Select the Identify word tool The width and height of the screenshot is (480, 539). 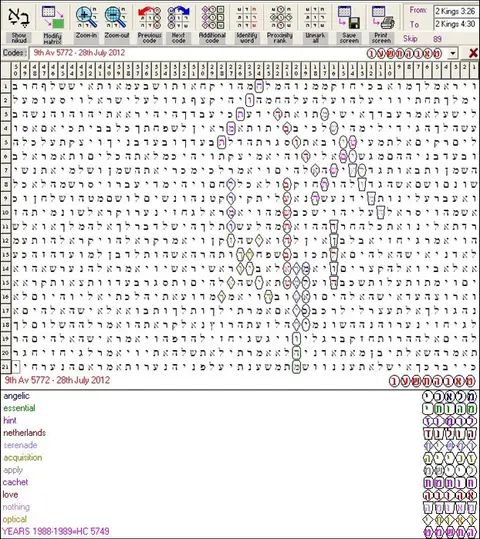(247, 24)
